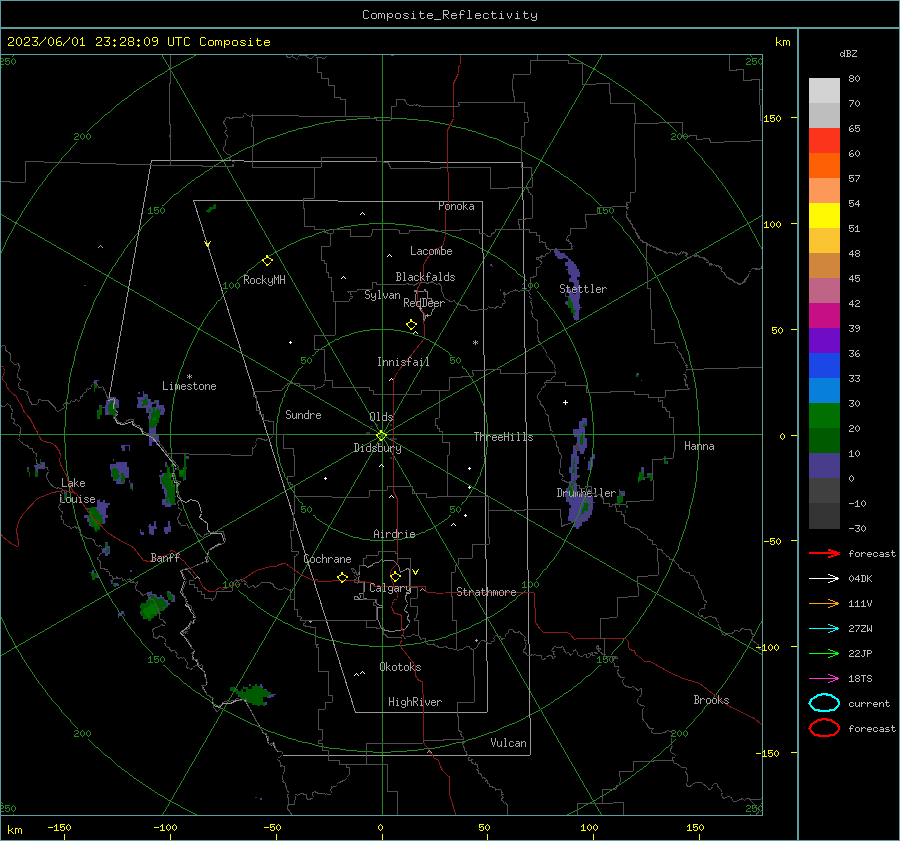Click the orange 111V arrow in legend
Screen dimensions: 900x841
pos(824,603)
